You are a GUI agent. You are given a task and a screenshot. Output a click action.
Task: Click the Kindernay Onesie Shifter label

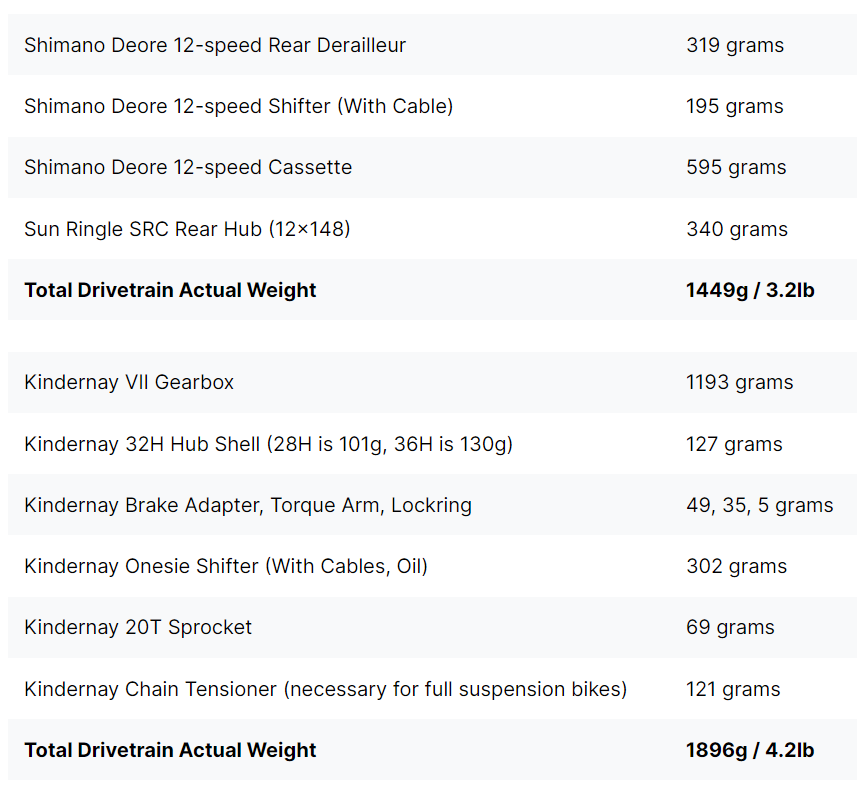226,566
